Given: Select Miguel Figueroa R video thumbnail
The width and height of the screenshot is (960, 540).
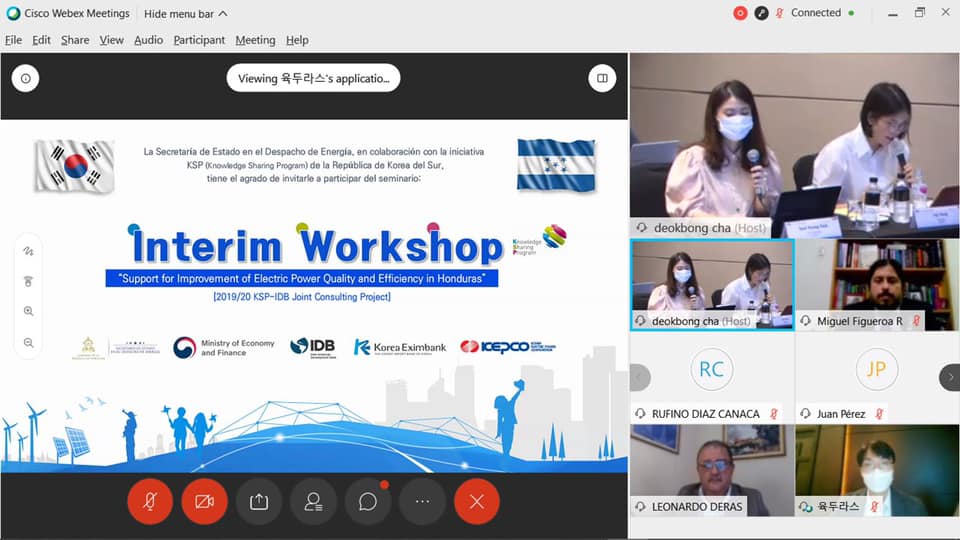Looking at the screenshot, I should [x=877, y=285].
